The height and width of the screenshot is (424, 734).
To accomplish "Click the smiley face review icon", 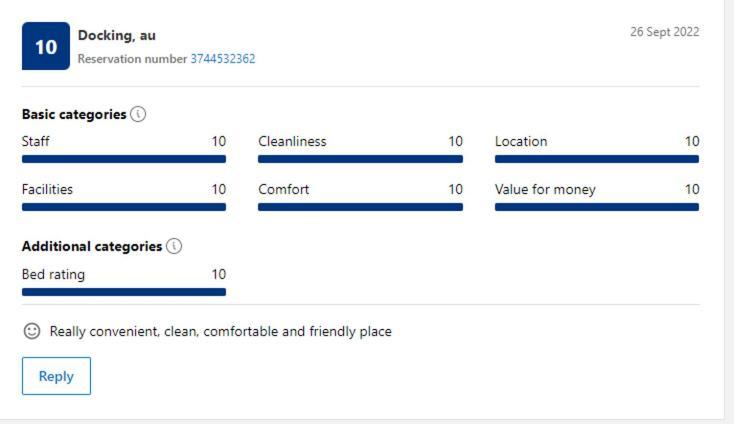I will pyautogui.click(x=32, y=331).
